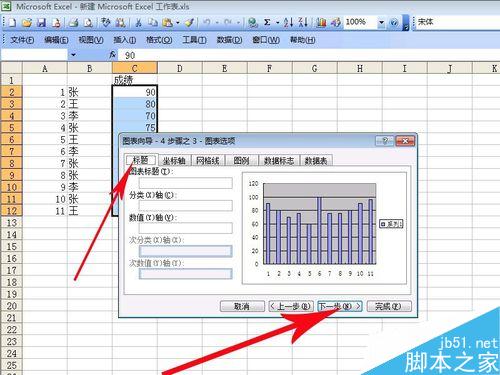Save the workbook with the floppy icon
The width and height of the screenshot is (500, 375).
(41, 23)
